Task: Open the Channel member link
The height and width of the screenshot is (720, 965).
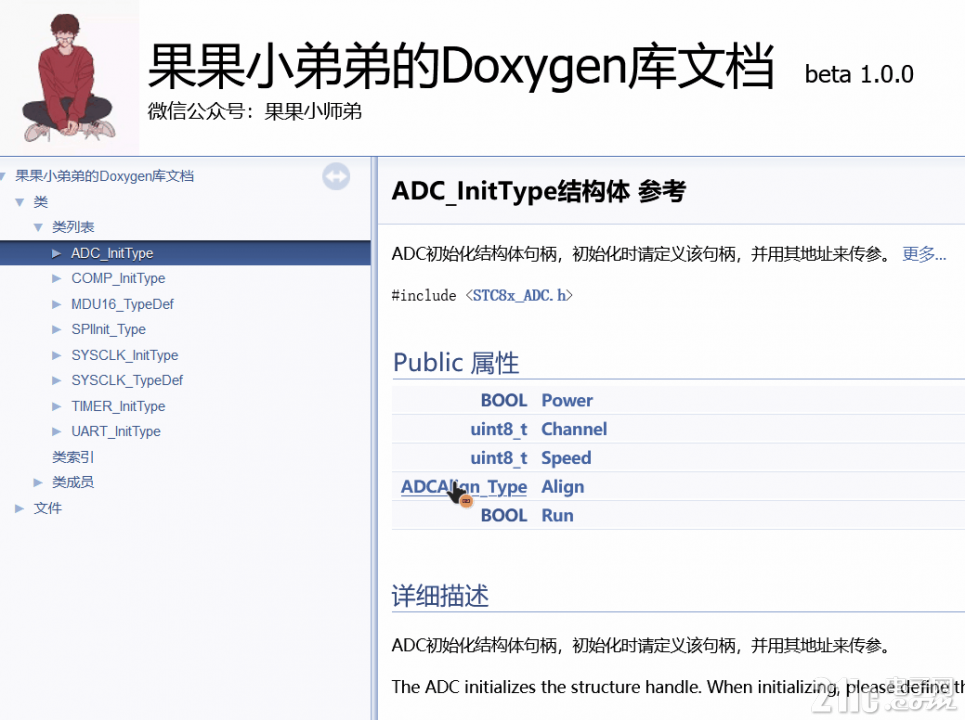Action: [x=574, y=429]
